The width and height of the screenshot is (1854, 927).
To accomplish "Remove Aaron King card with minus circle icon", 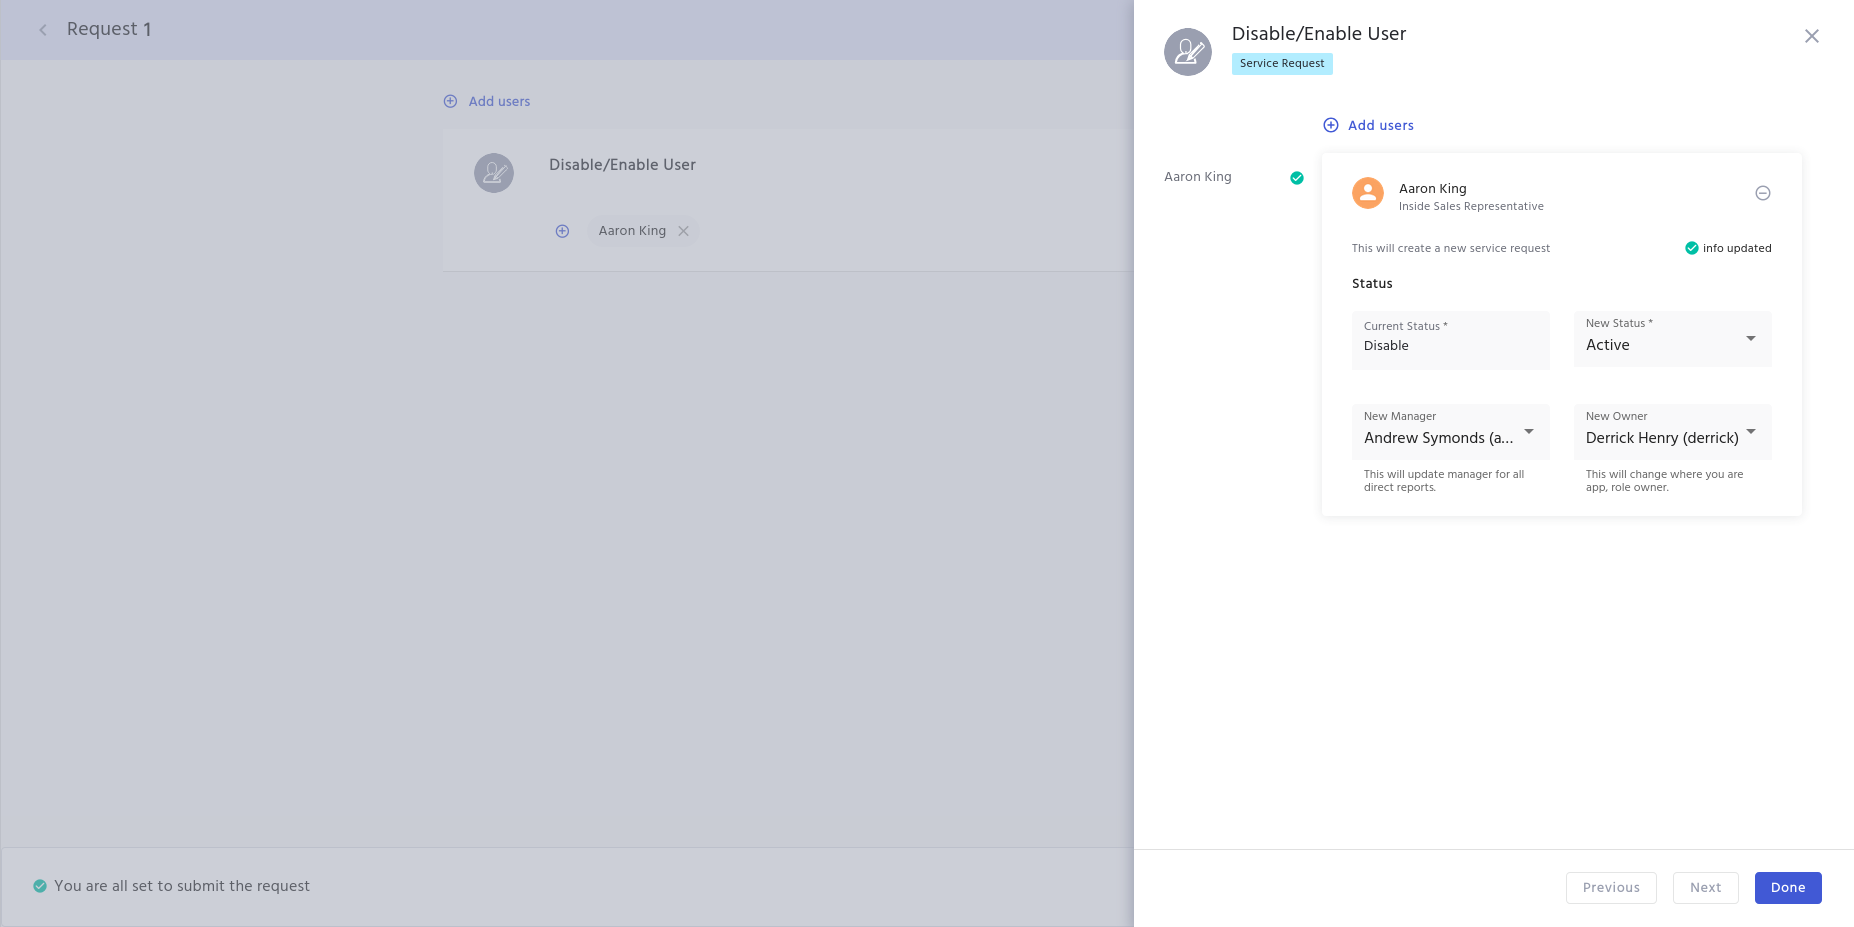I will pos(1763,193).
